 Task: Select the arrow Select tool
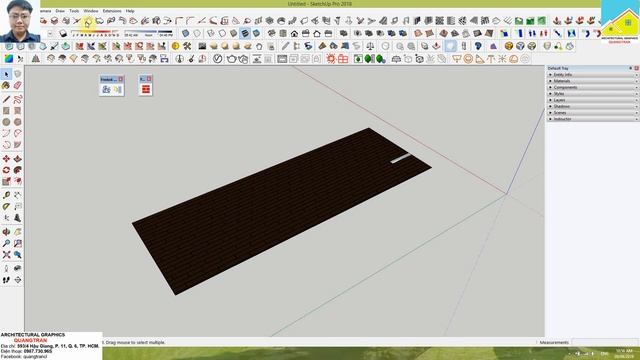coord(6,74)
